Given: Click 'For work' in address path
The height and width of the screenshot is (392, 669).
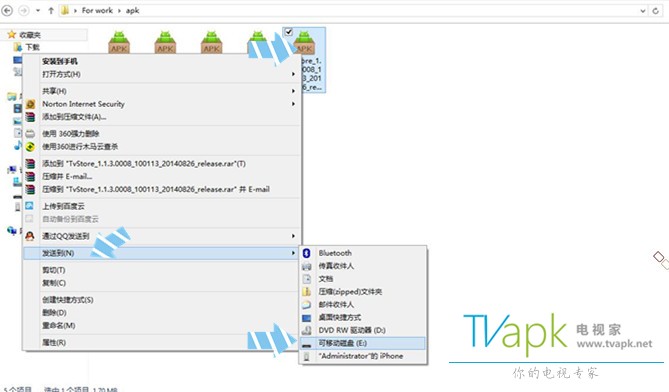Looking at the screenshot, I should pos(97,10).
